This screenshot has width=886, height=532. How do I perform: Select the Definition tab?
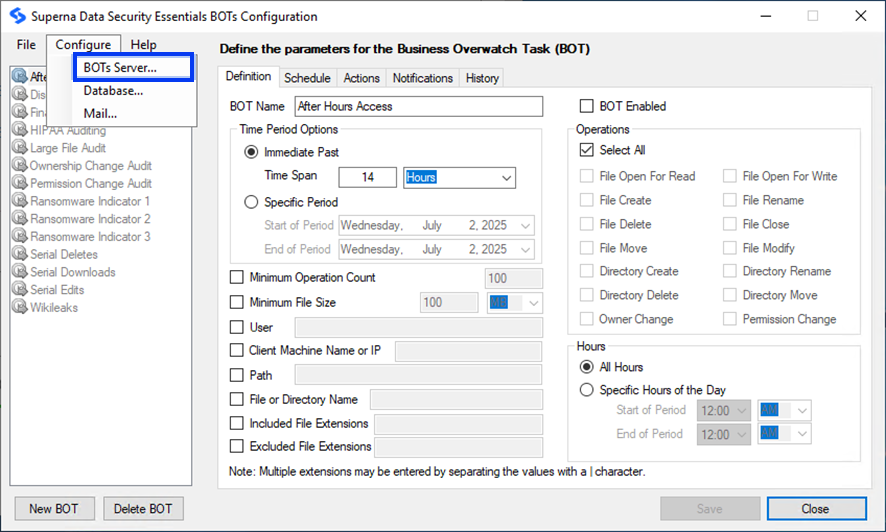click(x=249, y=76)
